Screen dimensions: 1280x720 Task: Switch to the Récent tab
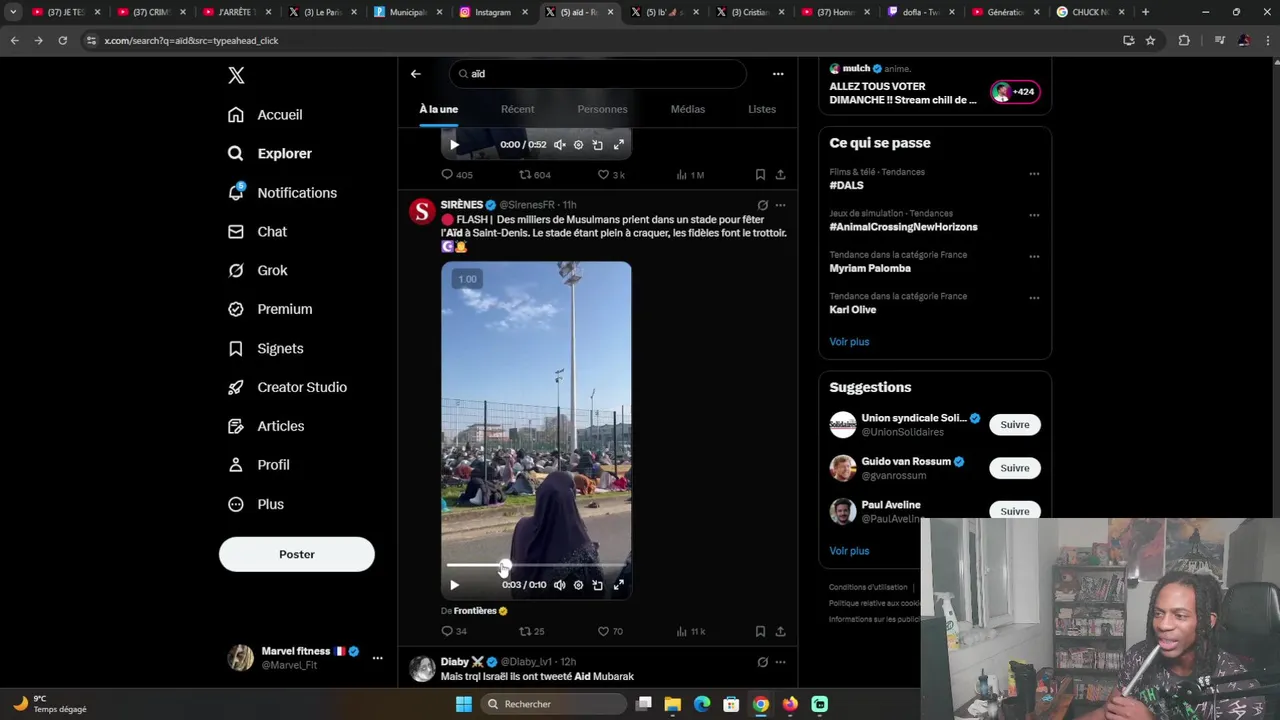coord(518,109)
